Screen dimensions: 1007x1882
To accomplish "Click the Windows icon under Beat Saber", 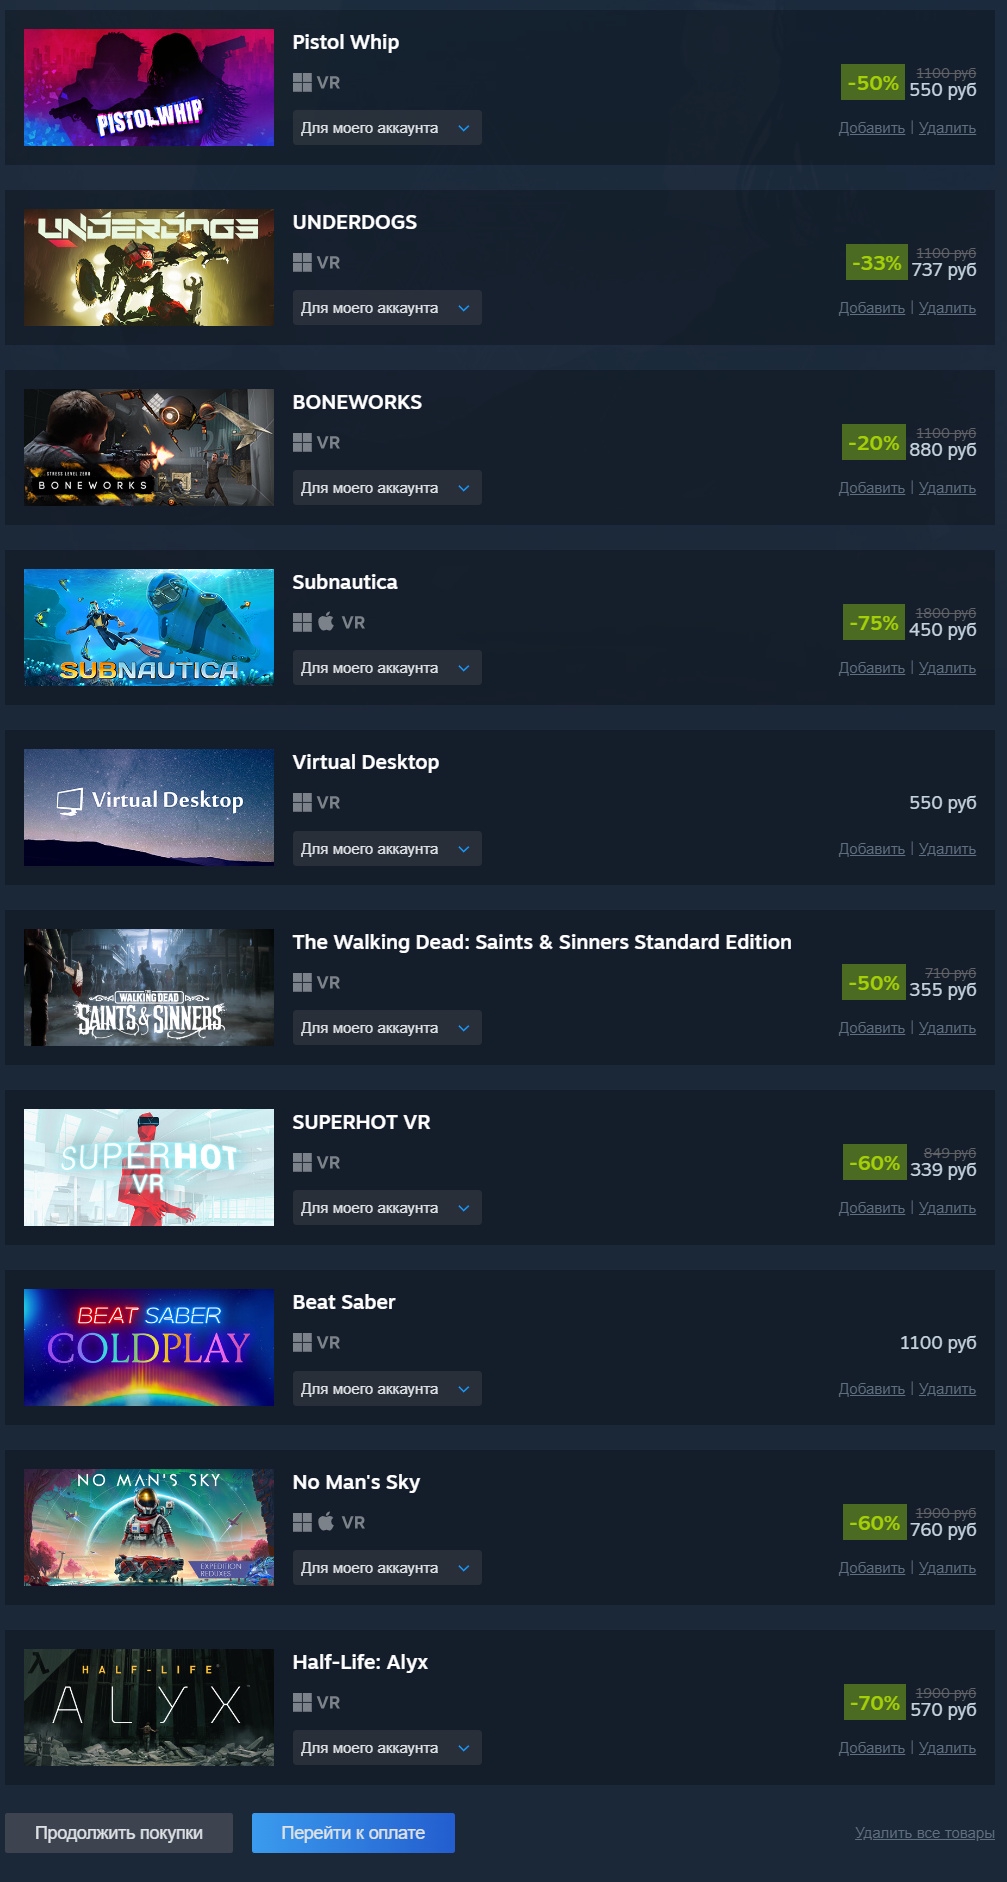I will pos(302,1342).
